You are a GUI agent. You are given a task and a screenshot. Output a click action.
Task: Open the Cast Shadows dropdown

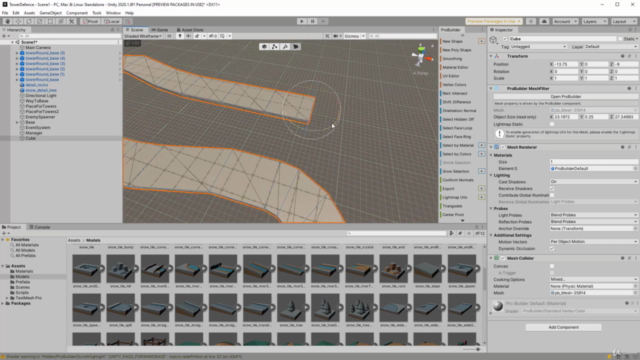[593, 182]
